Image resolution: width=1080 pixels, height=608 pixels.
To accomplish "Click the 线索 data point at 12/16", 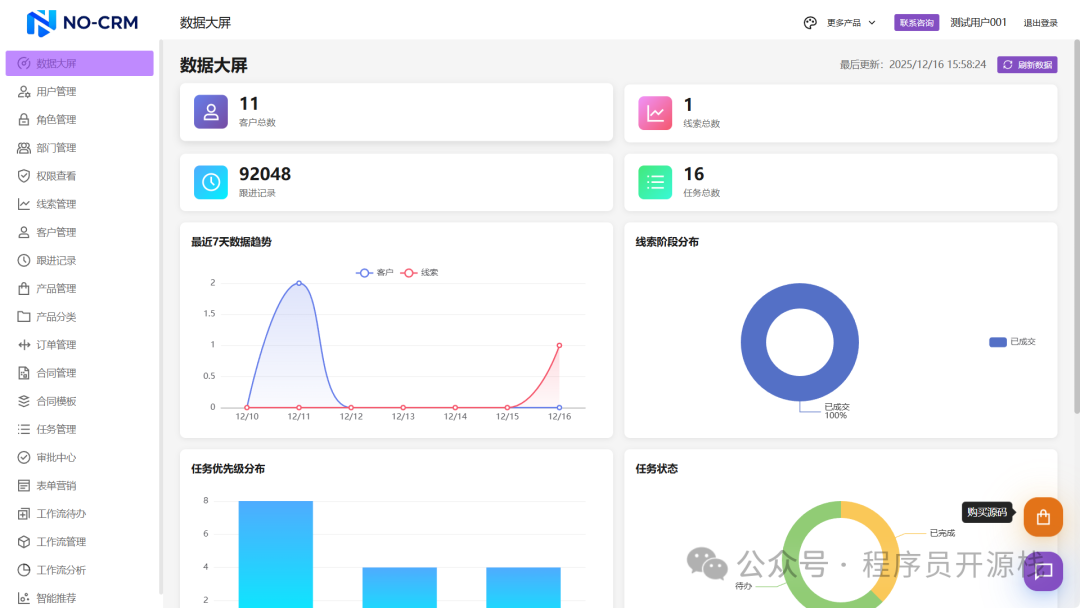I will (x=559, y=345).
